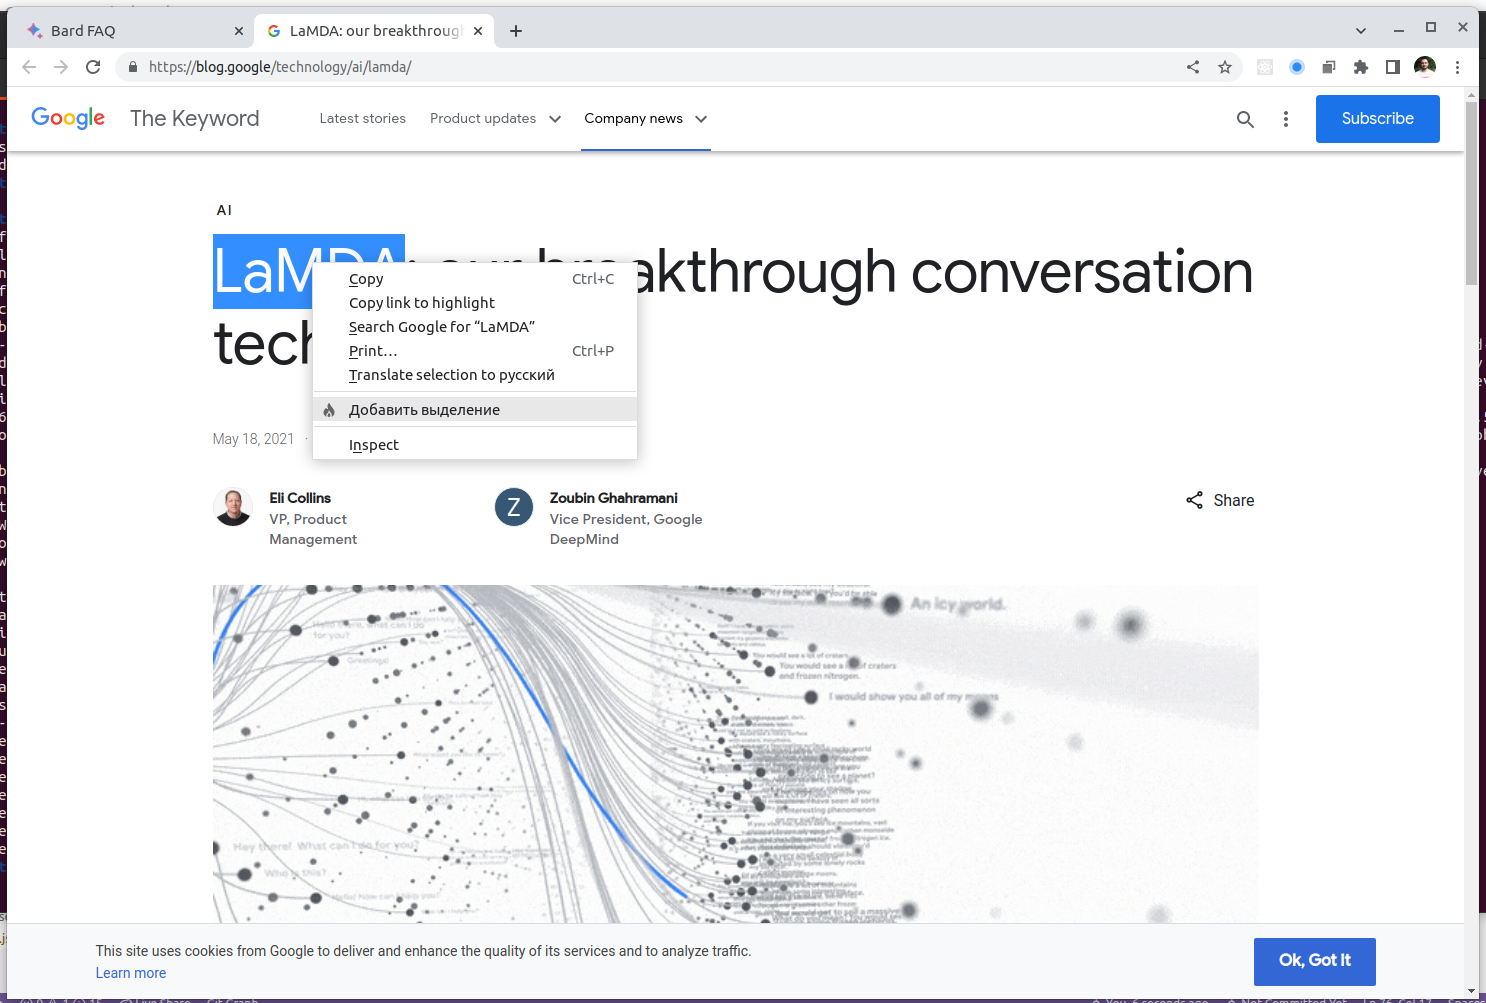This screenshot has height=1003, width=1486.
Task: Select the LaMDA article tab
Action: pos(375,31)
